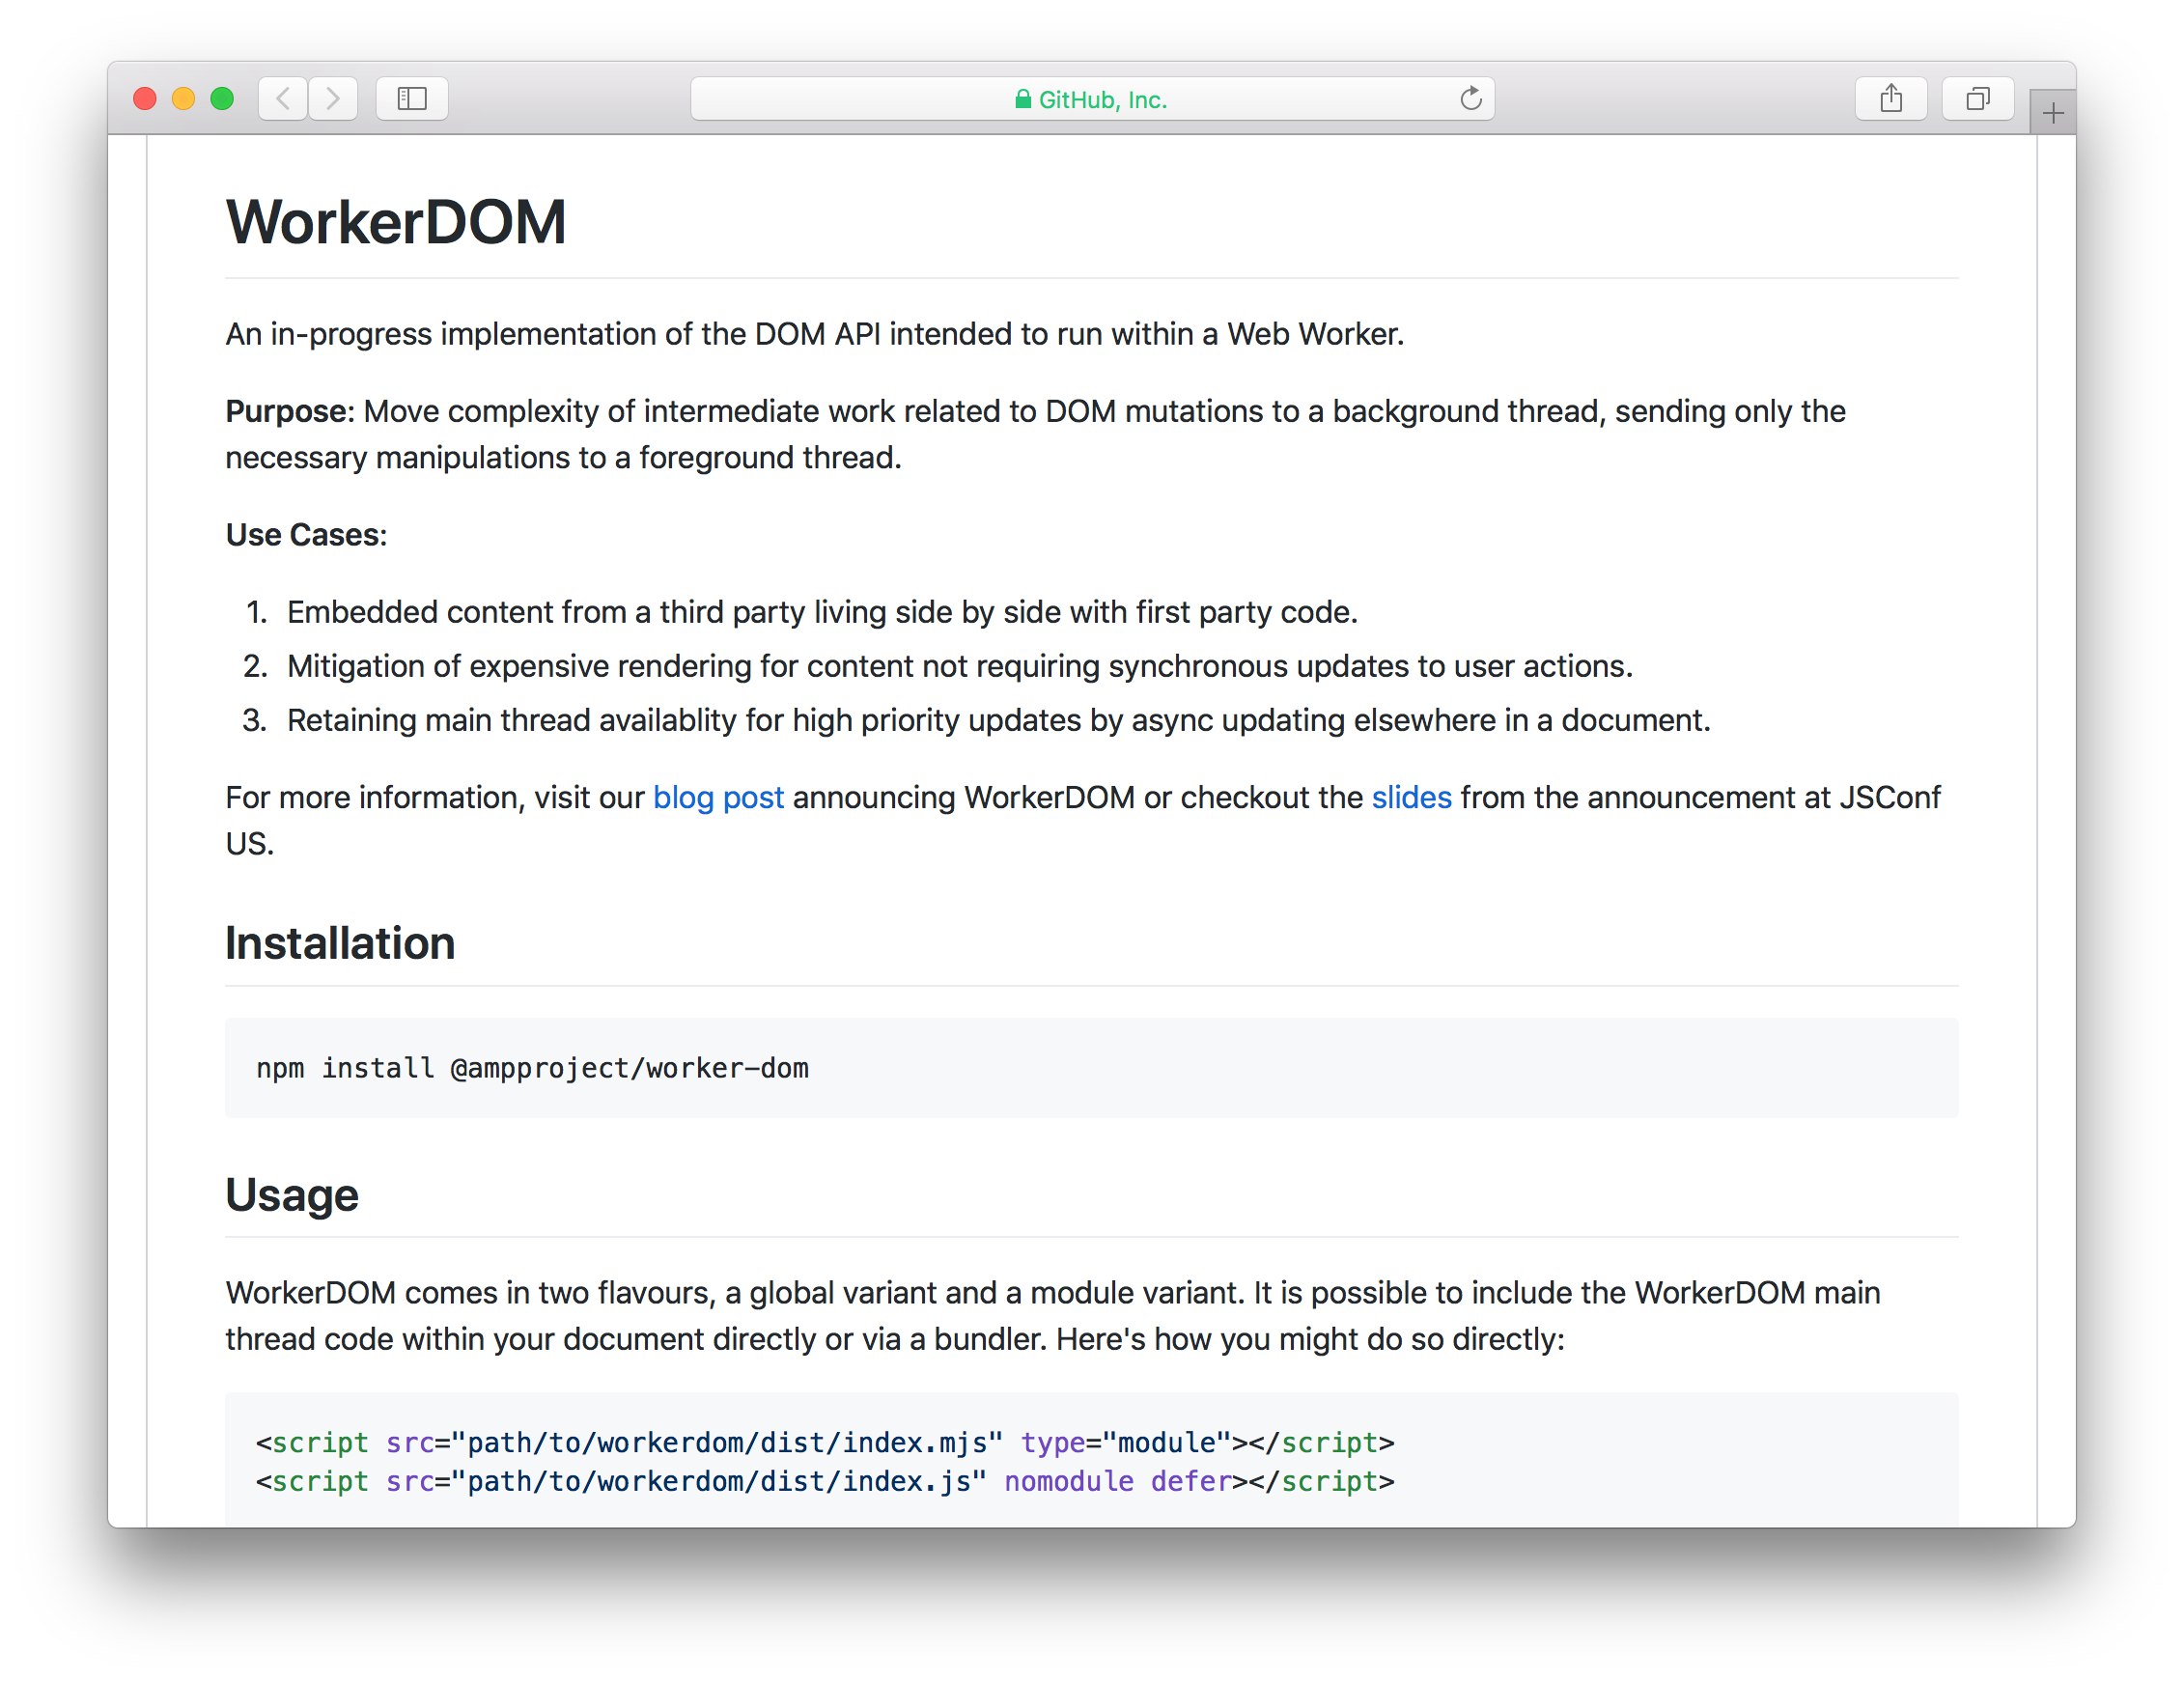Toggle the Safari sidebar button
Image resolution: width=2184 pixels, height=1682 pixels.
pyautogui.click(x=412, y=98)
